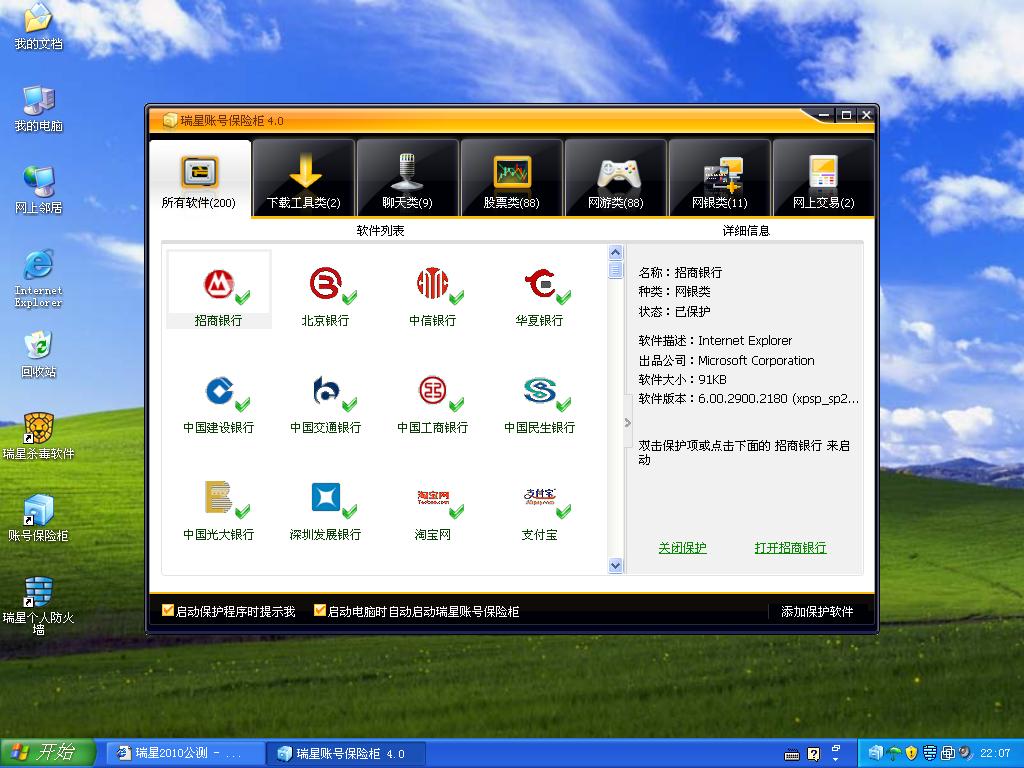
Task: Select Internet Explorer desktop icon
Action: [x=39, y=278]
